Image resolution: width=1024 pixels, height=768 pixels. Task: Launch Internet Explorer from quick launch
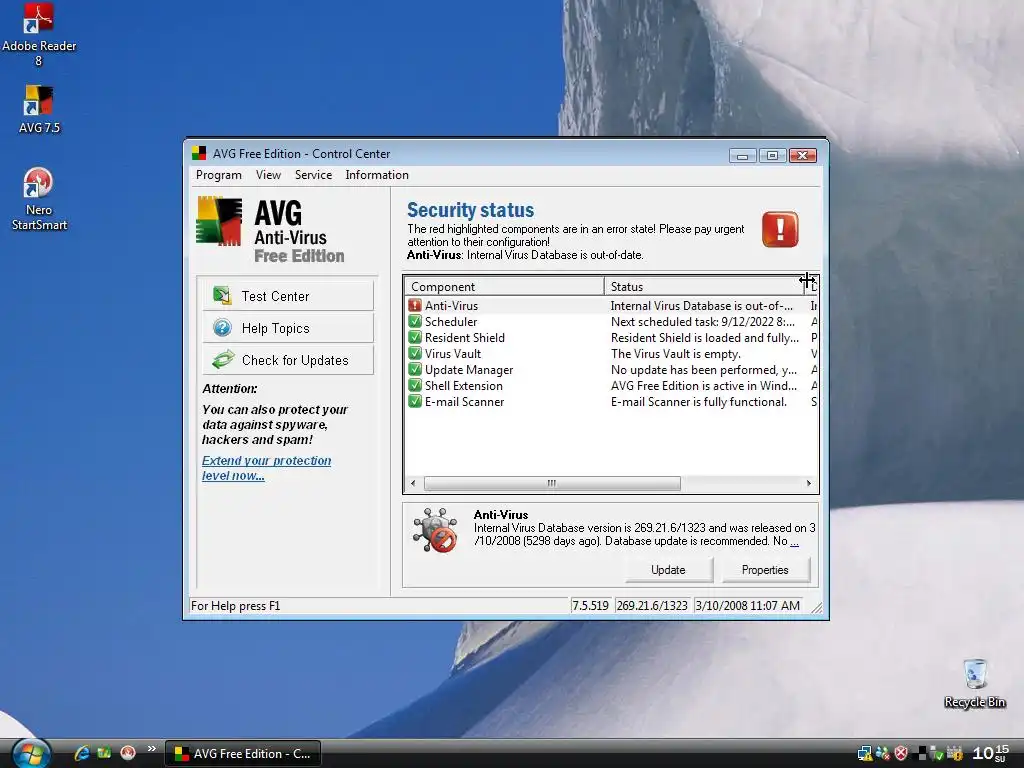(x=82, y=753)
